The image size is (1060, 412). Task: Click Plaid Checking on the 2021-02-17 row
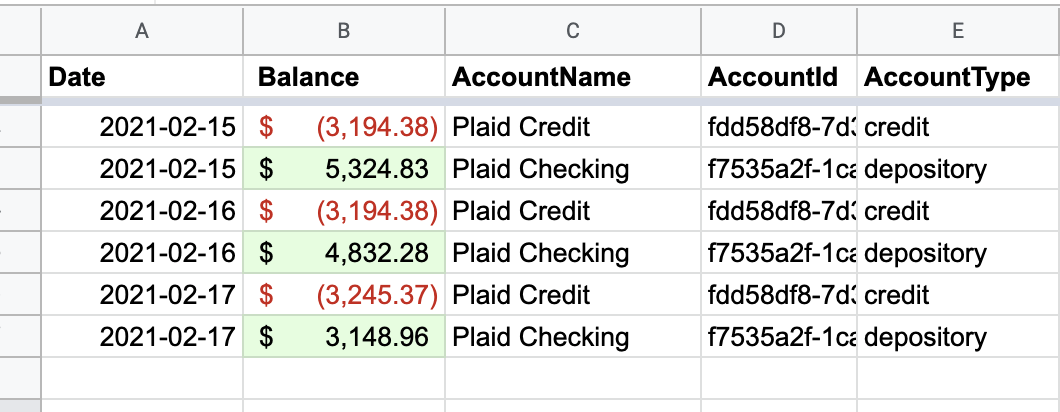coord(573,336)
